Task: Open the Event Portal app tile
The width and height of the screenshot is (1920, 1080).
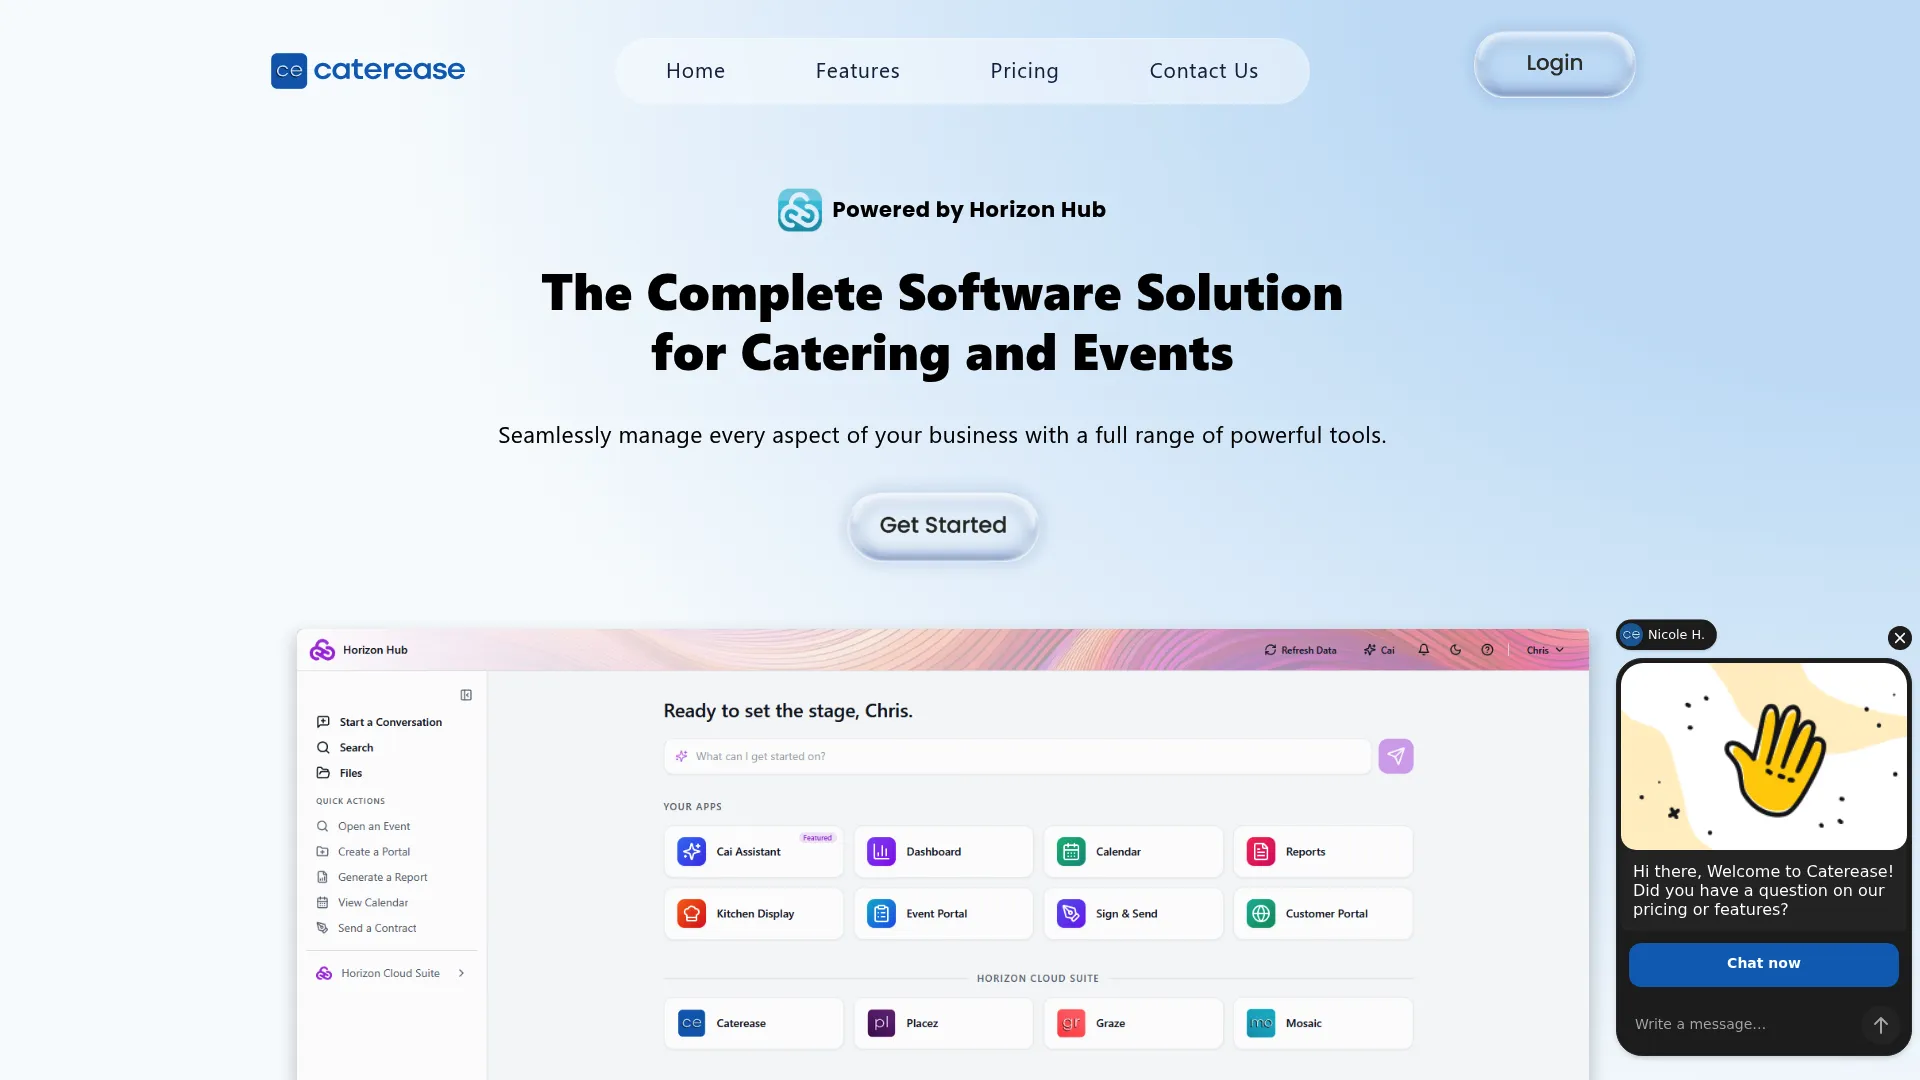Action: click(x=943, y=914)
